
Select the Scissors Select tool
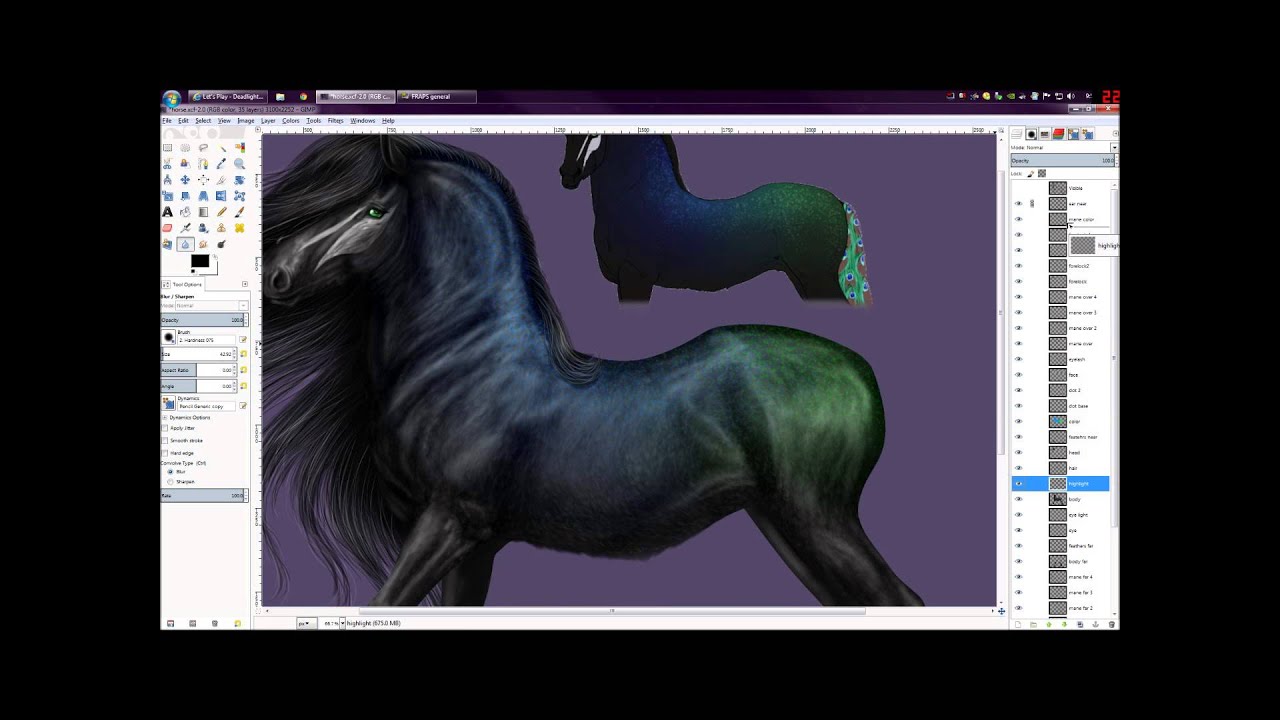pyautogui.click(x=167, y=164)
